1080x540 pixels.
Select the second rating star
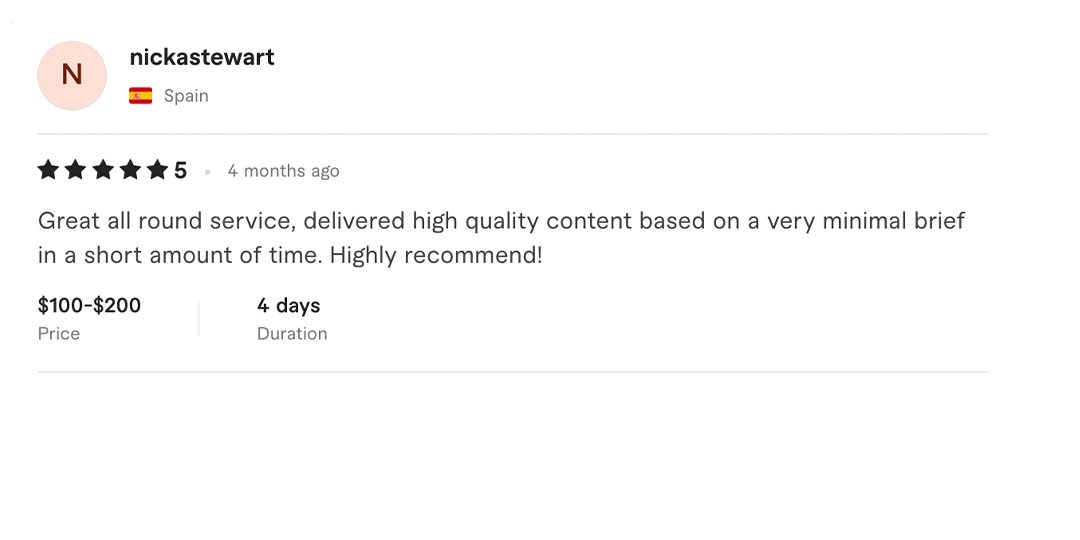pos(76,170)
